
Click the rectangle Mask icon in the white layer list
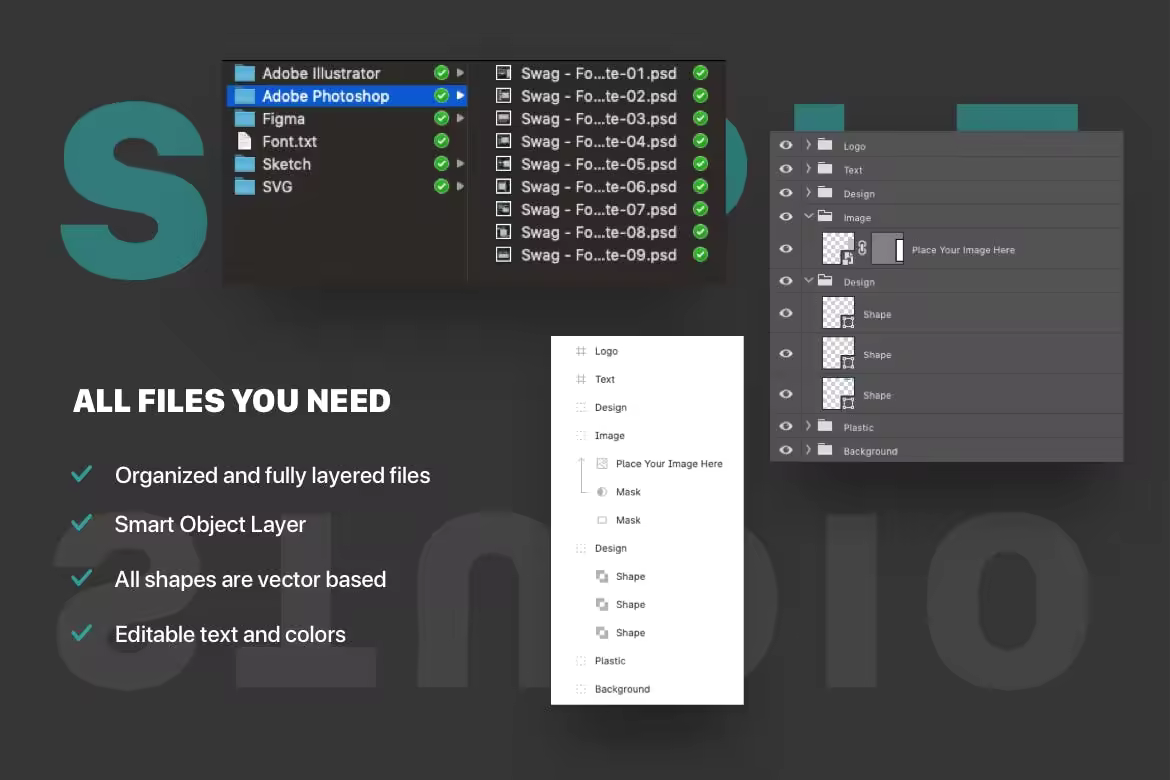pos(602,520)
